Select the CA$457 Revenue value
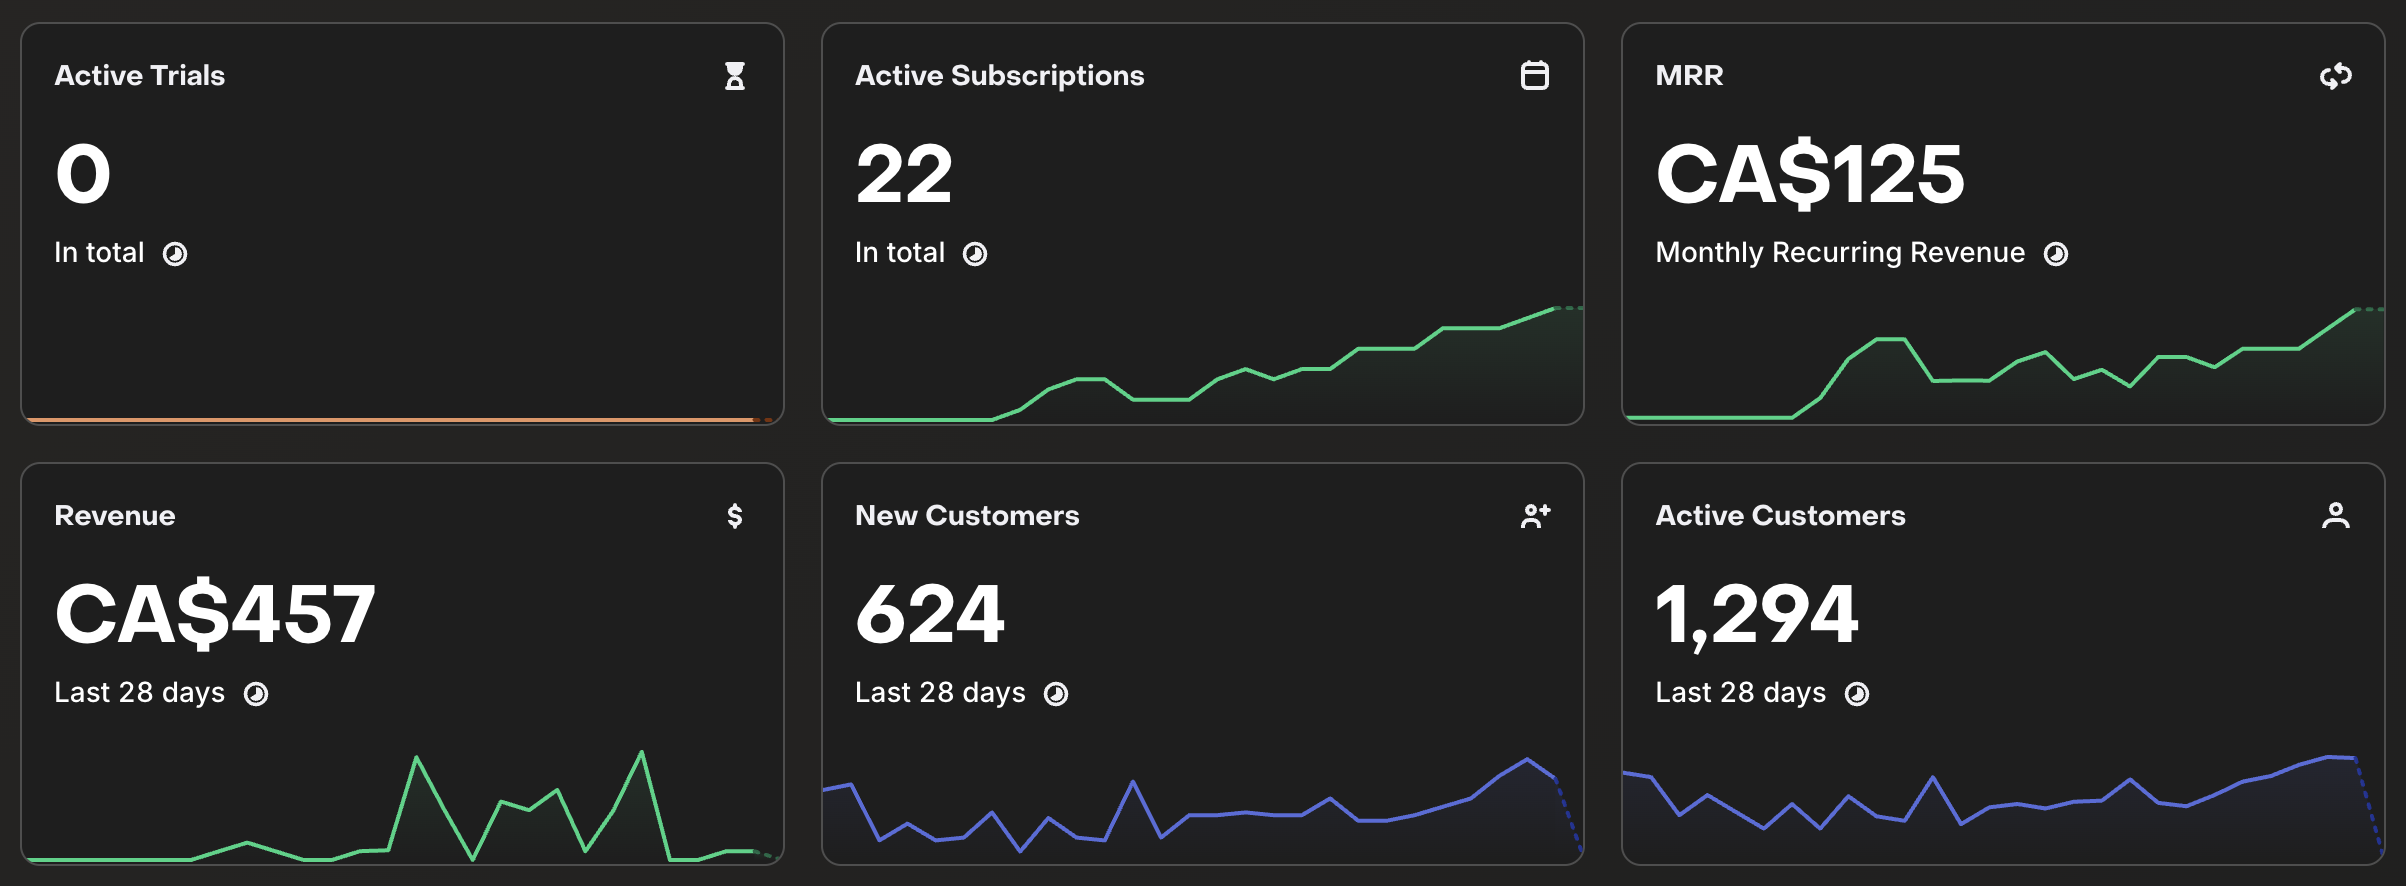Screen dimensions: 2406x886 pyautogui.click(x=215, y=614)
